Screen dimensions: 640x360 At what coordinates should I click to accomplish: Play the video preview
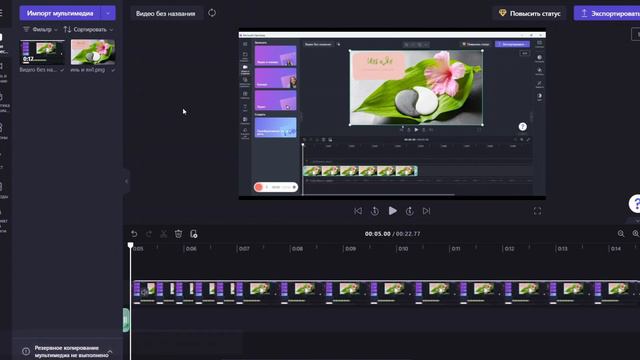[x=393, y=211]
